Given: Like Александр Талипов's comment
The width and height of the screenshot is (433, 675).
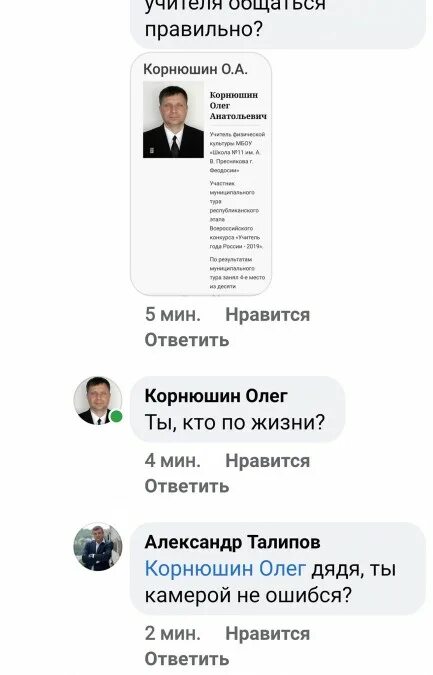Looking at the screenshot, I should point(267,634).
